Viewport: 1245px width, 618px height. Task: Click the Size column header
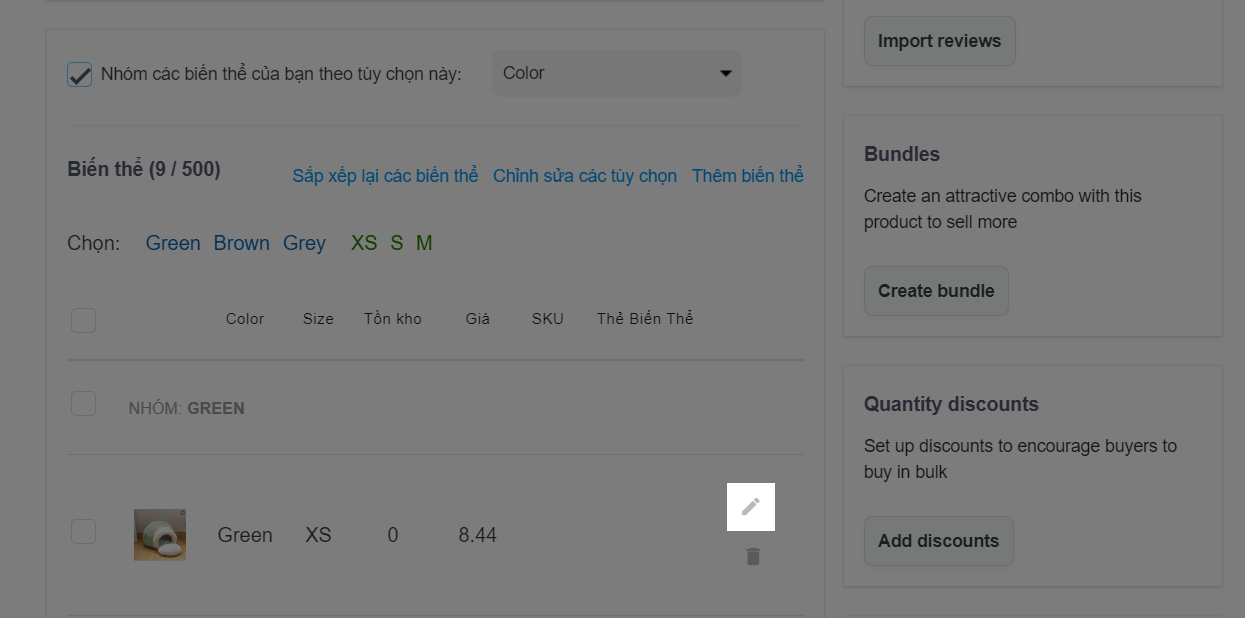[x=318, y=319]
